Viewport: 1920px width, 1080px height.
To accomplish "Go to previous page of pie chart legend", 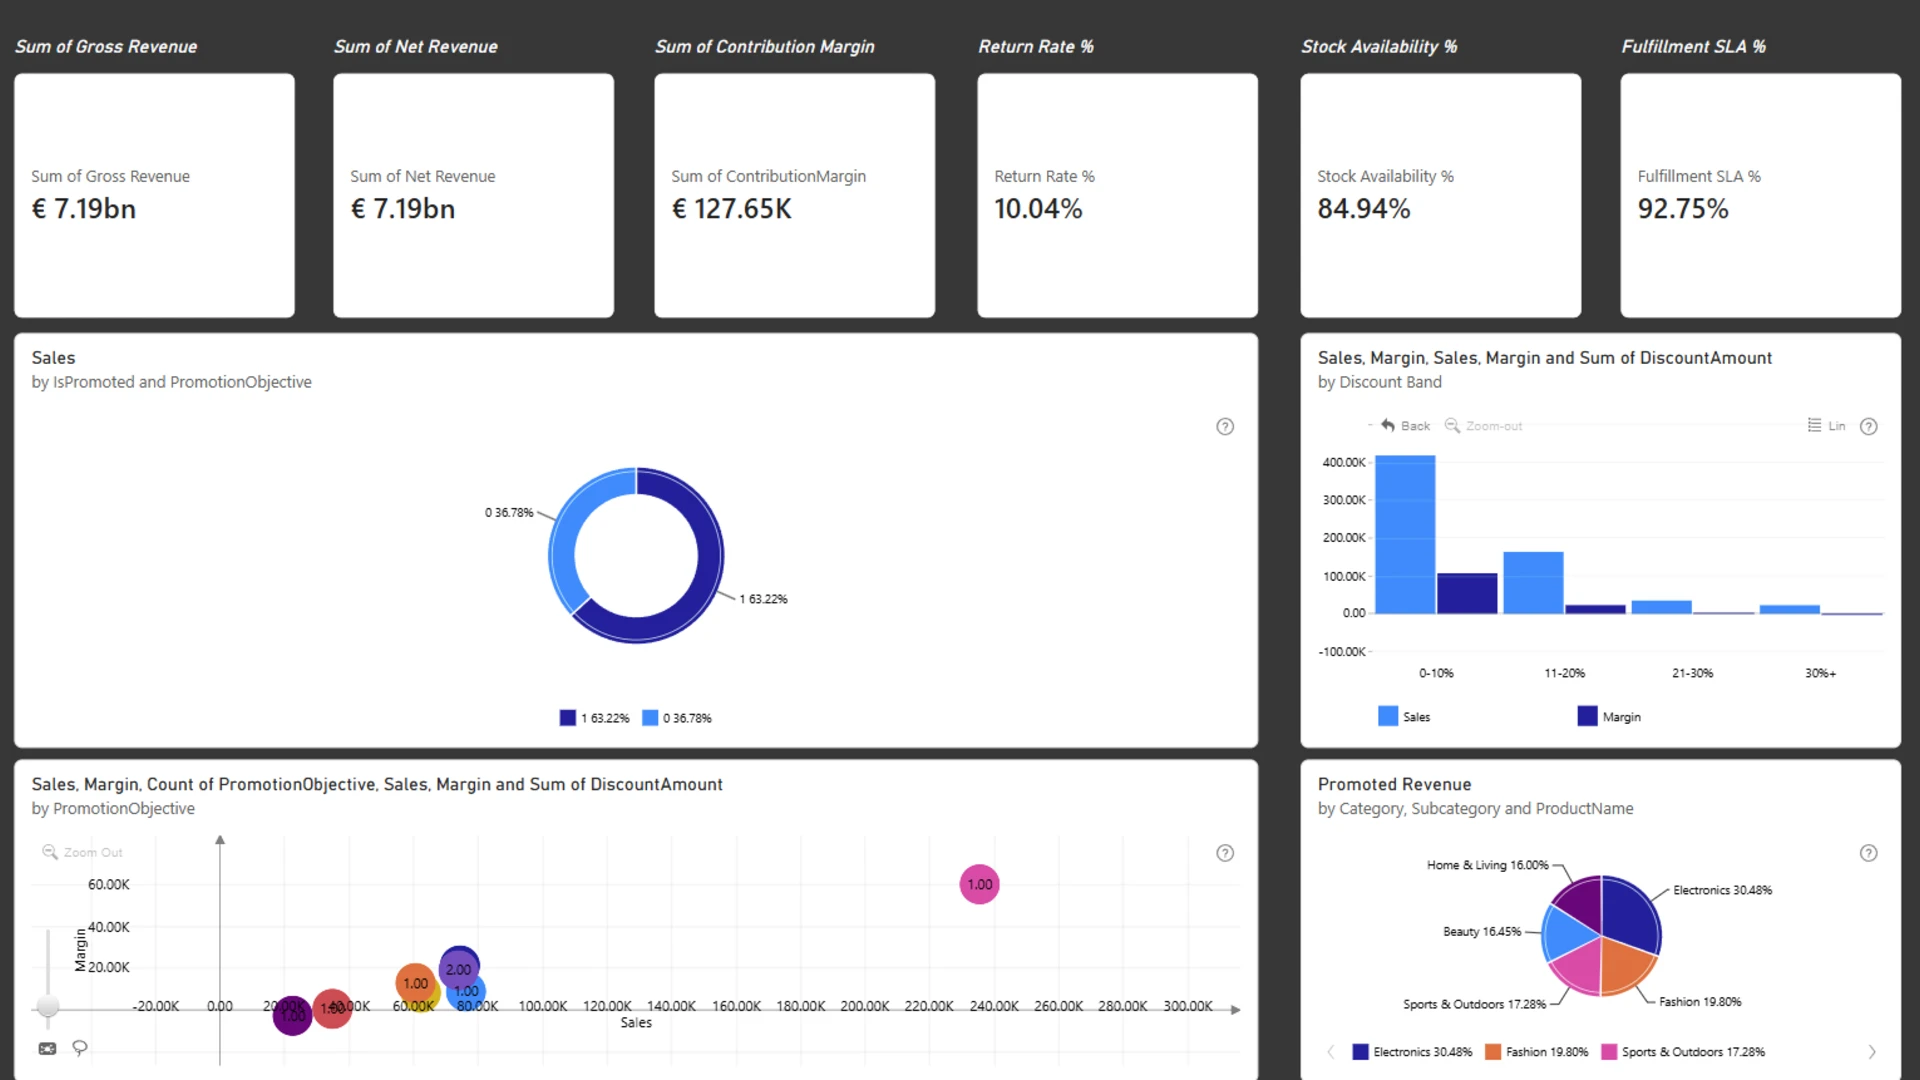I will [x=1330, y=1052].
